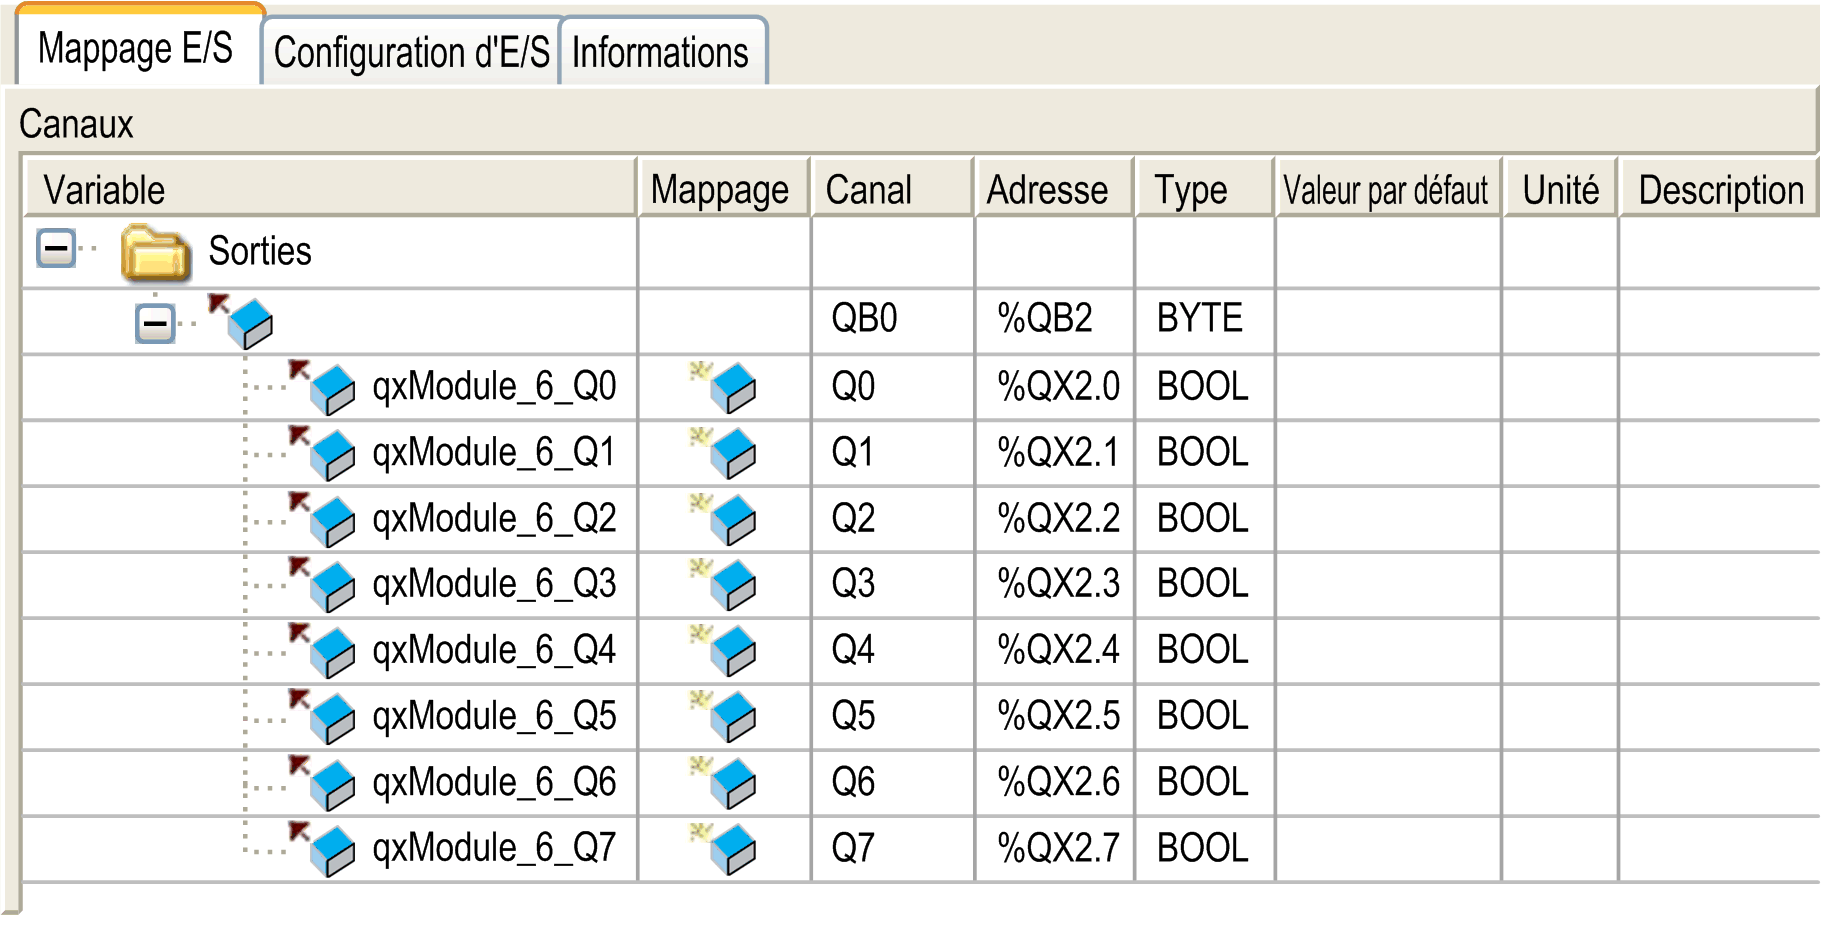Select the Mappage E/S tab
The image size is (1823, 952).
(x=135, y=48)
